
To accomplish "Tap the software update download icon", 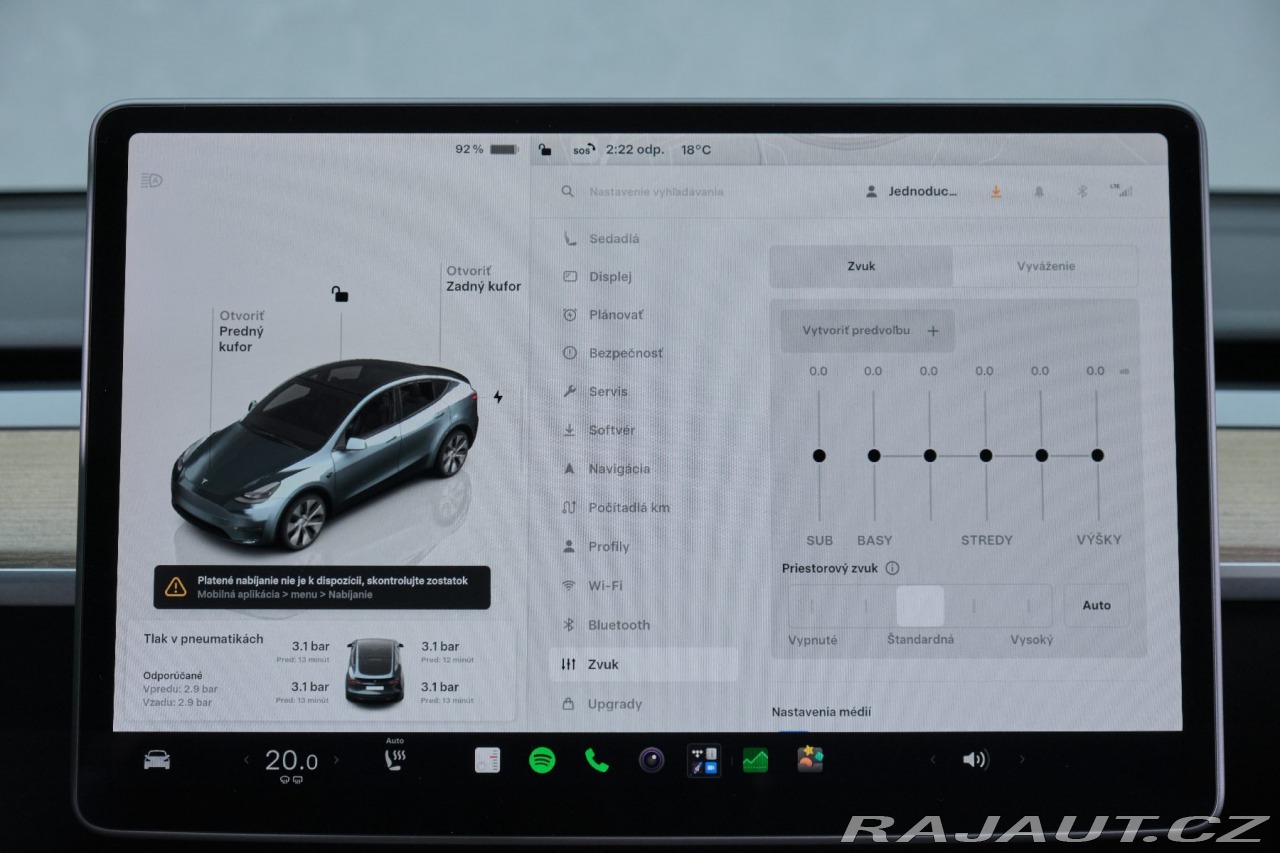I will click(996, 191).
